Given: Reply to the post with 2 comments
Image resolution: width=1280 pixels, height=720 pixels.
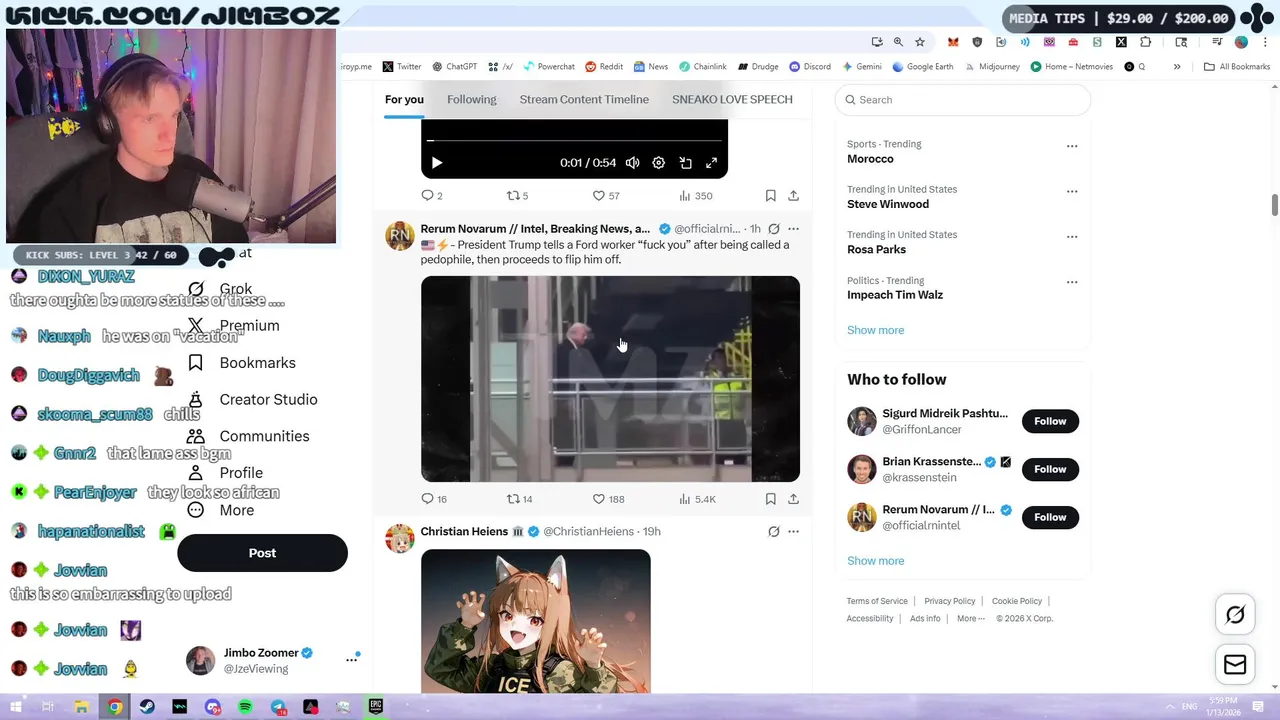Looking at the screenshot, I should [x=432, y=196].
